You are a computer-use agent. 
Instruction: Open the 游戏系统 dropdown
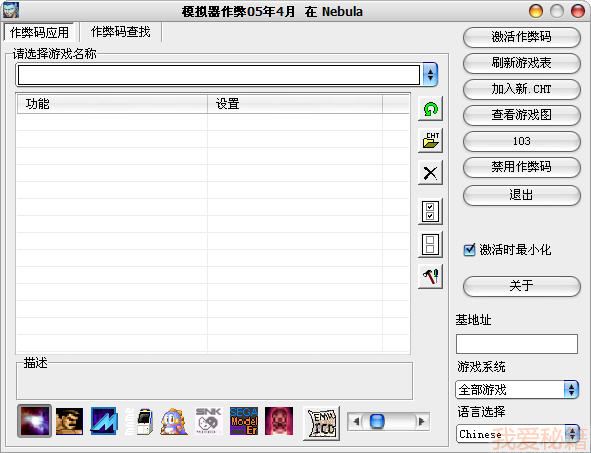click(571, 389)
